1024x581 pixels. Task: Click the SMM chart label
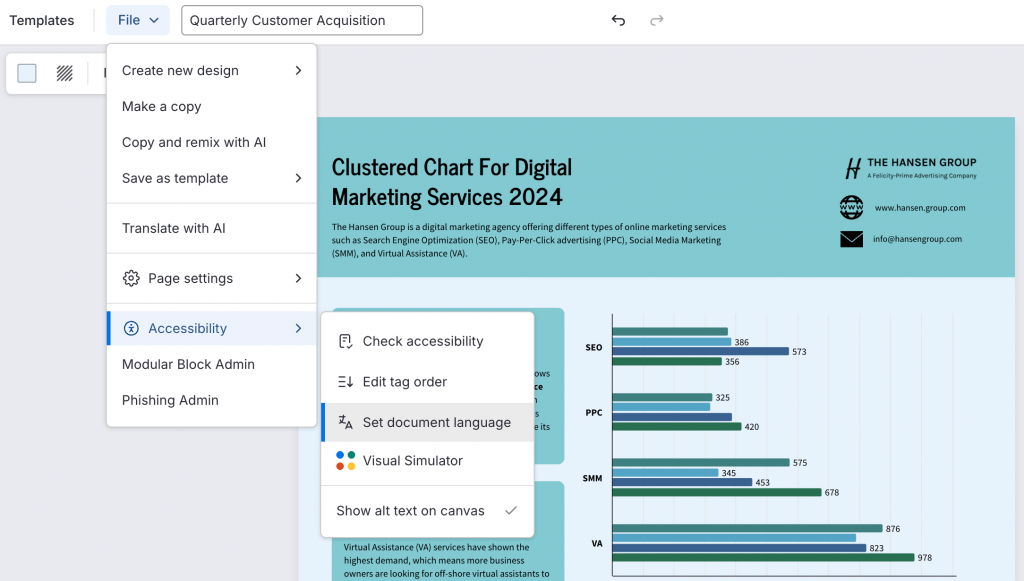pyautogui.click(x=592, y=479)
